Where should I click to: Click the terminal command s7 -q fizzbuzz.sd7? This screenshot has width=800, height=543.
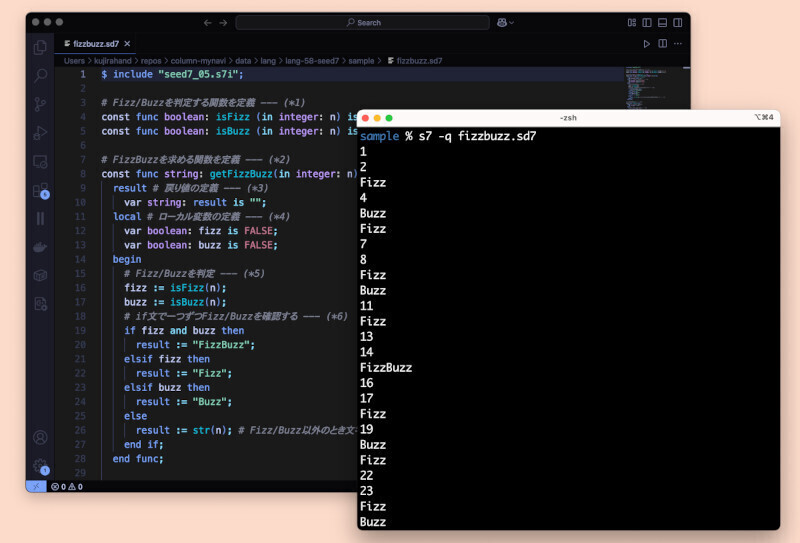[477, 136]
